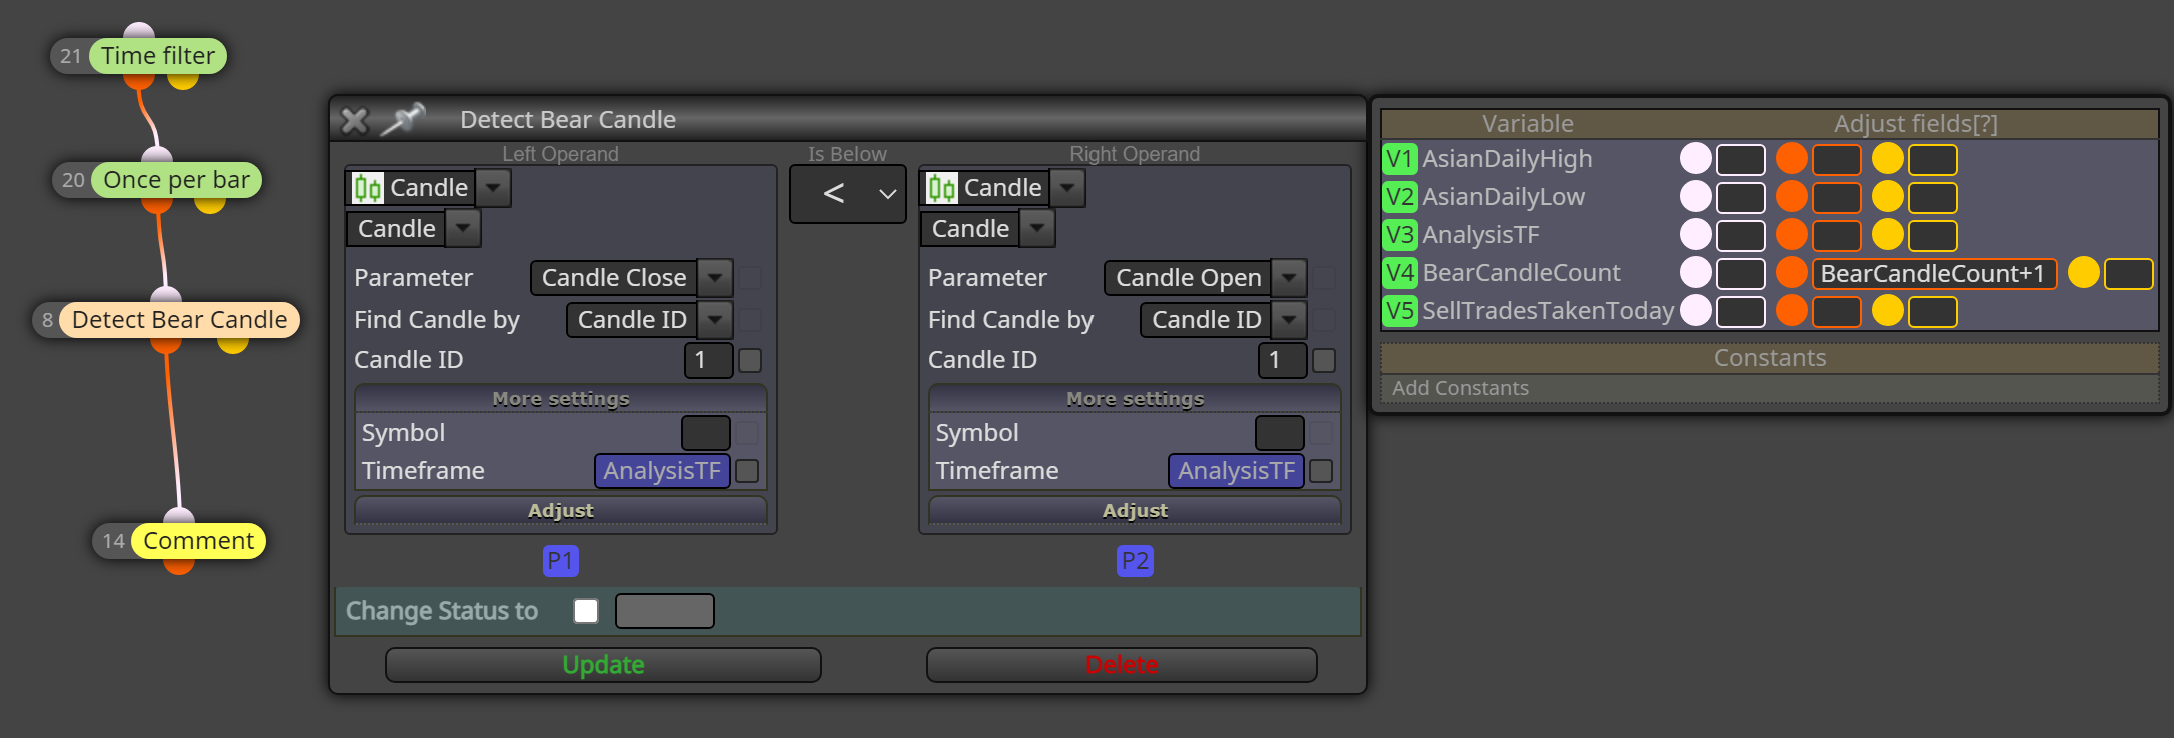The height and width of the screenshot is (738, 2174).
Task: Click the yellow circle for AsianDailyHigh
Action: [x=1888, y=159]
